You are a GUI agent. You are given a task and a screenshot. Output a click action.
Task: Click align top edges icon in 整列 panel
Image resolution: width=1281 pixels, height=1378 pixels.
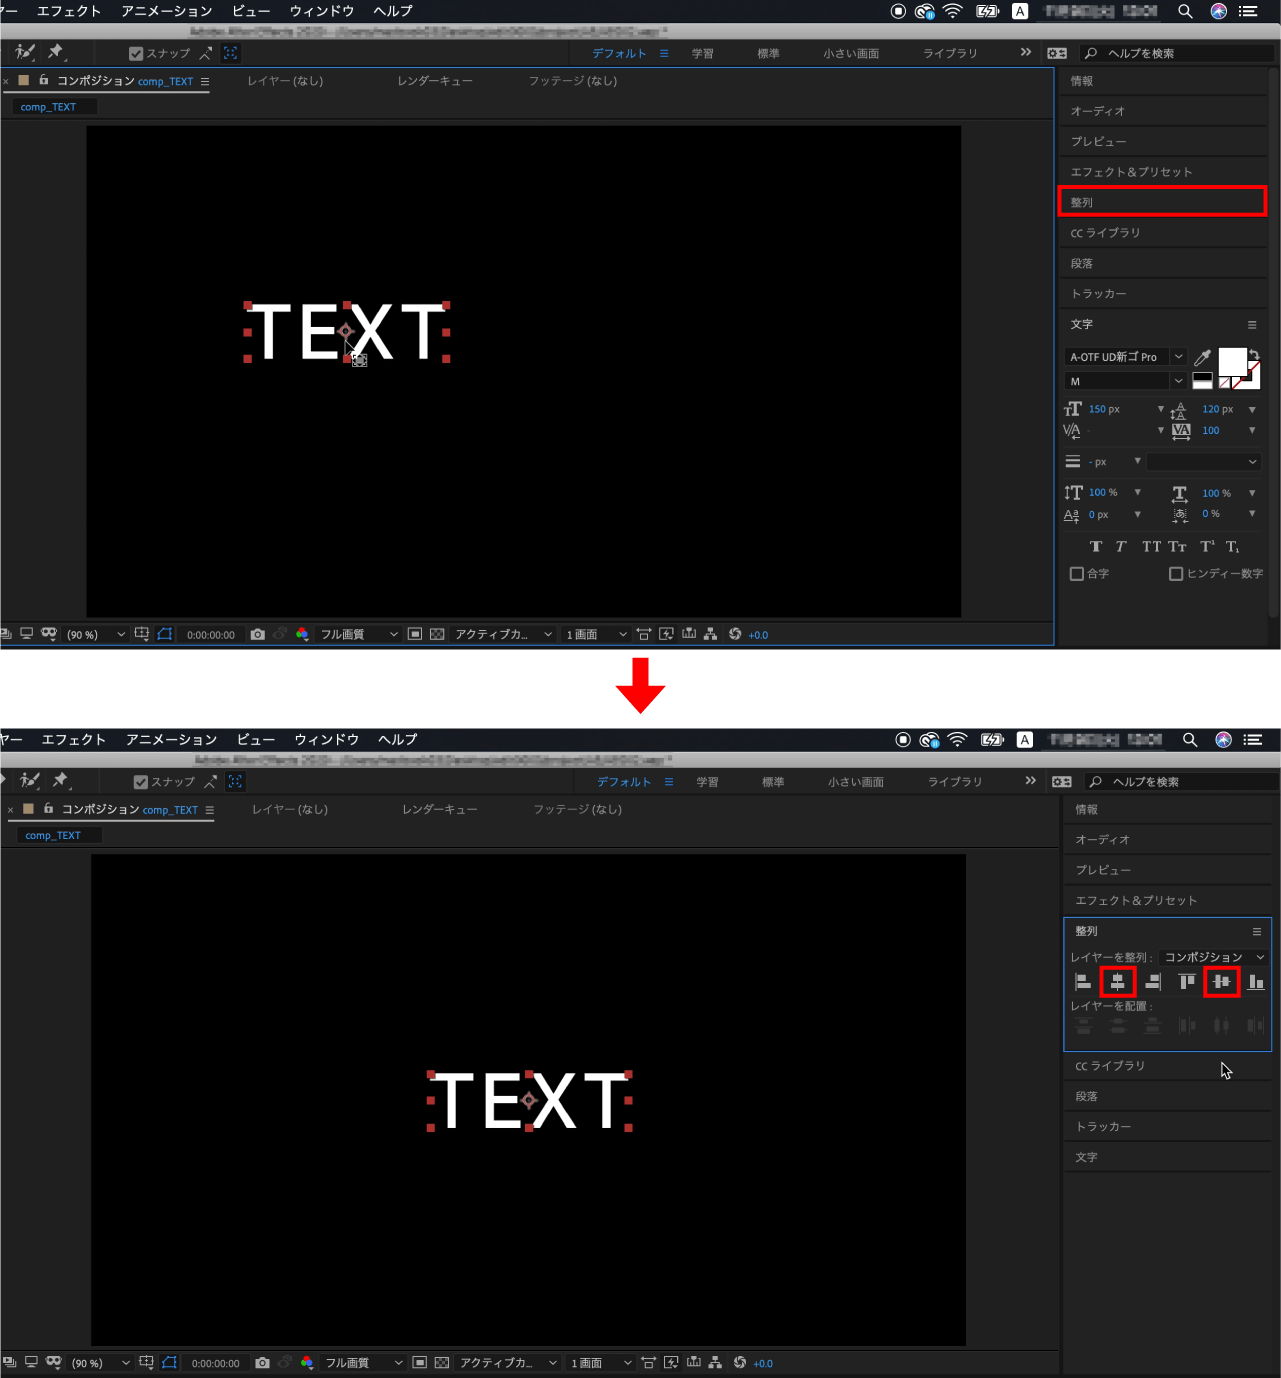pos(1187,982)
